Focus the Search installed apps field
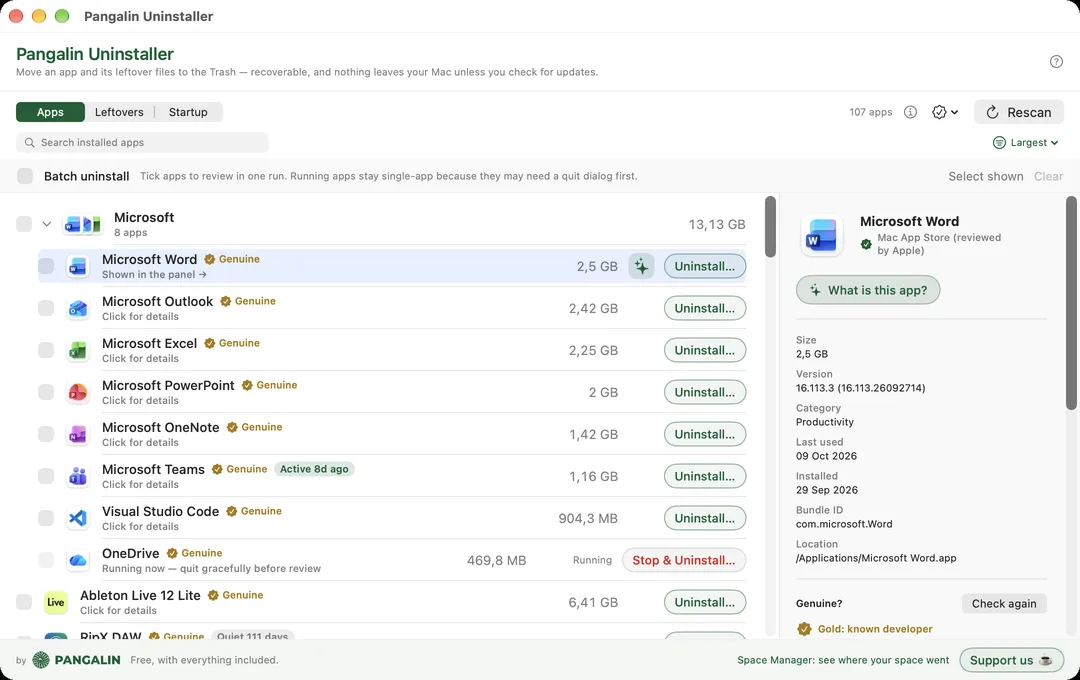This screenshot has width=1080, height=680. click(142, 143)
